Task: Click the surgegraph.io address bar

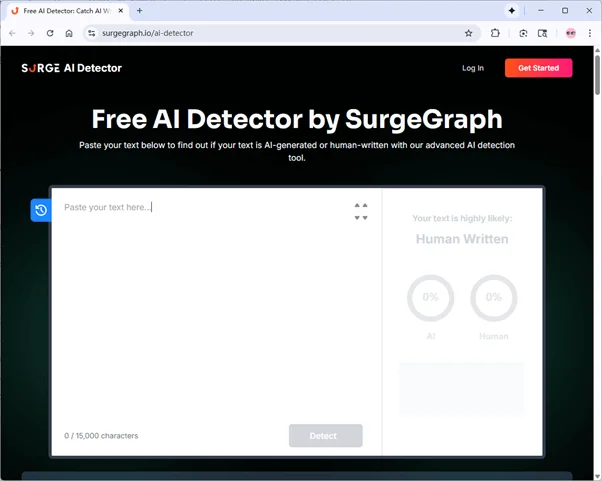Action: 280,33
